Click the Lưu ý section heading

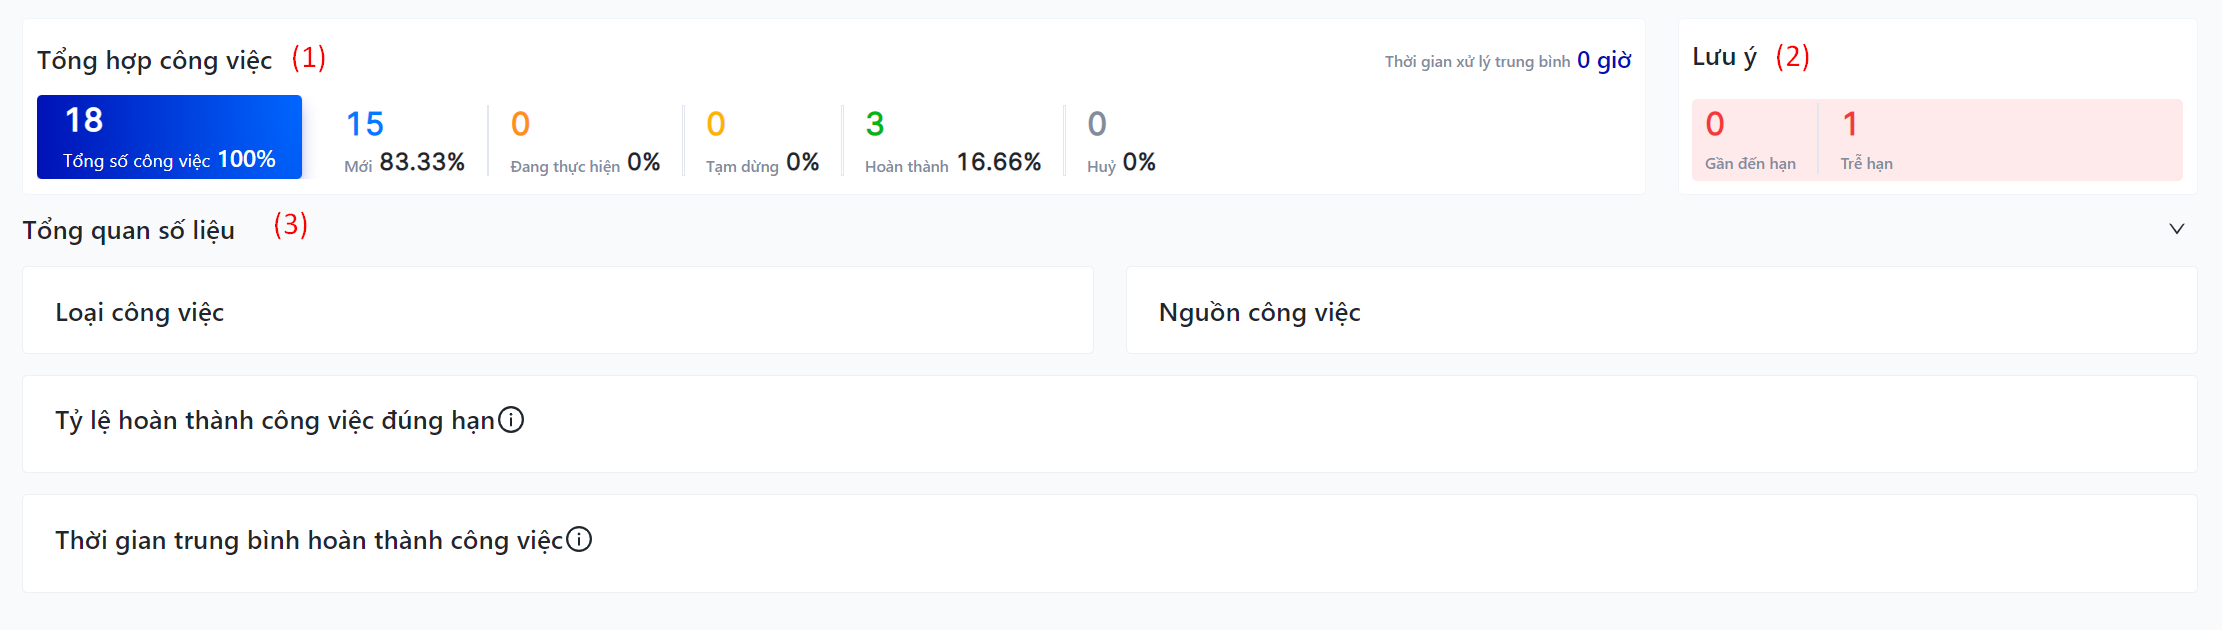1724,57
